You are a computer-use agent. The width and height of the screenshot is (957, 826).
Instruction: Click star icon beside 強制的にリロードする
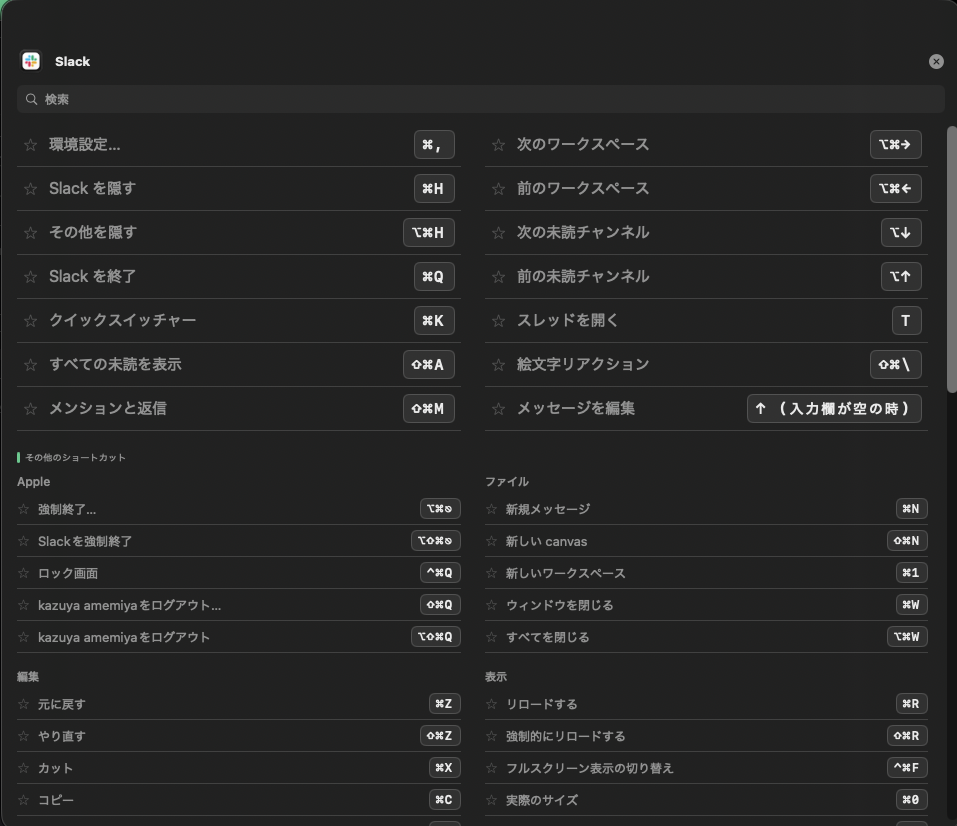click(x=491, y=736)
